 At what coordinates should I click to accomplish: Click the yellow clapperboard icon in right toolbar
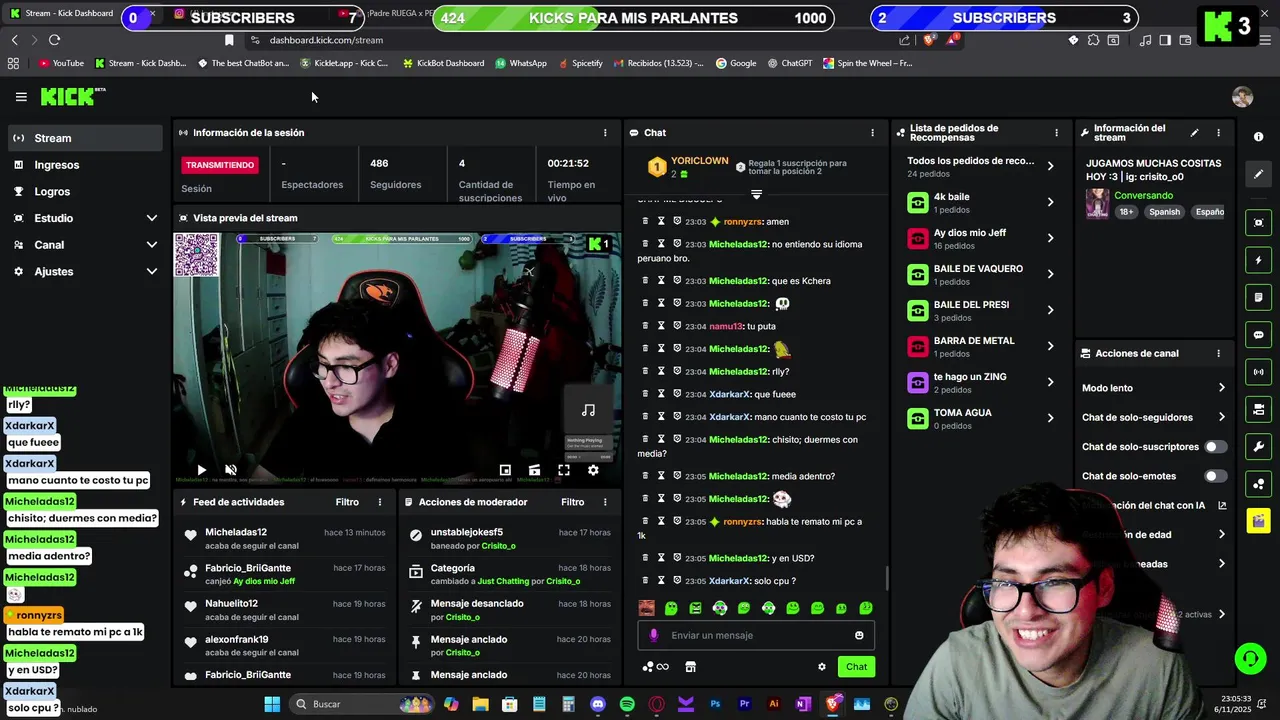coord(1259,521)
